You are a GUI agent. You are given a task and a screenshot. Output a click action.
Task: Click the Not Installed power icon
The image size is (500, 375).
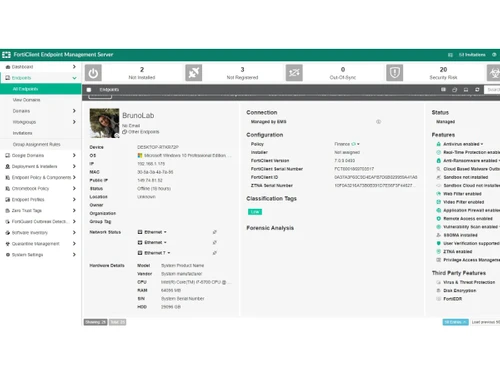tap(93, 73)
